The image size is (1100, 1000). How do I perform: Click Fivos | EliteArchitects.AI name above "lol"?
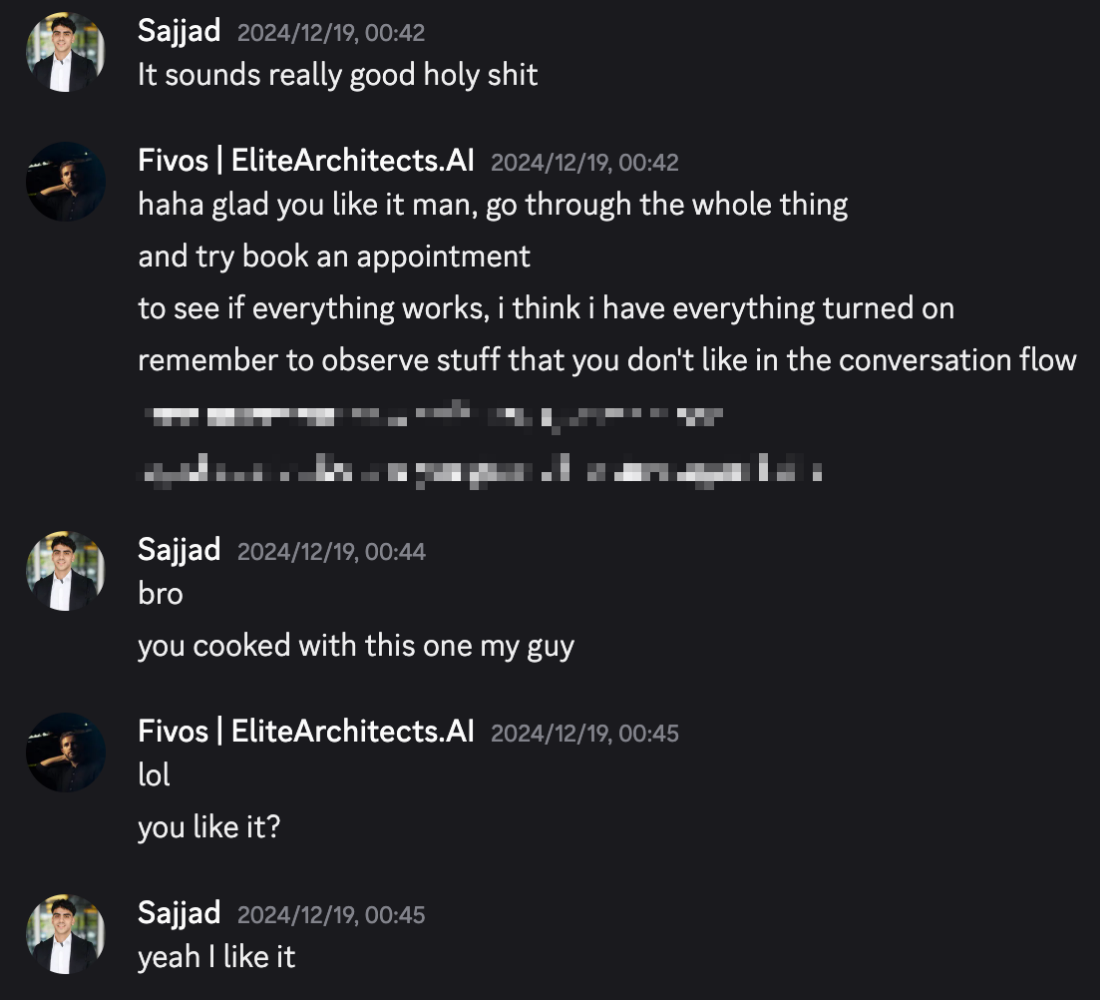click(306, 731)
